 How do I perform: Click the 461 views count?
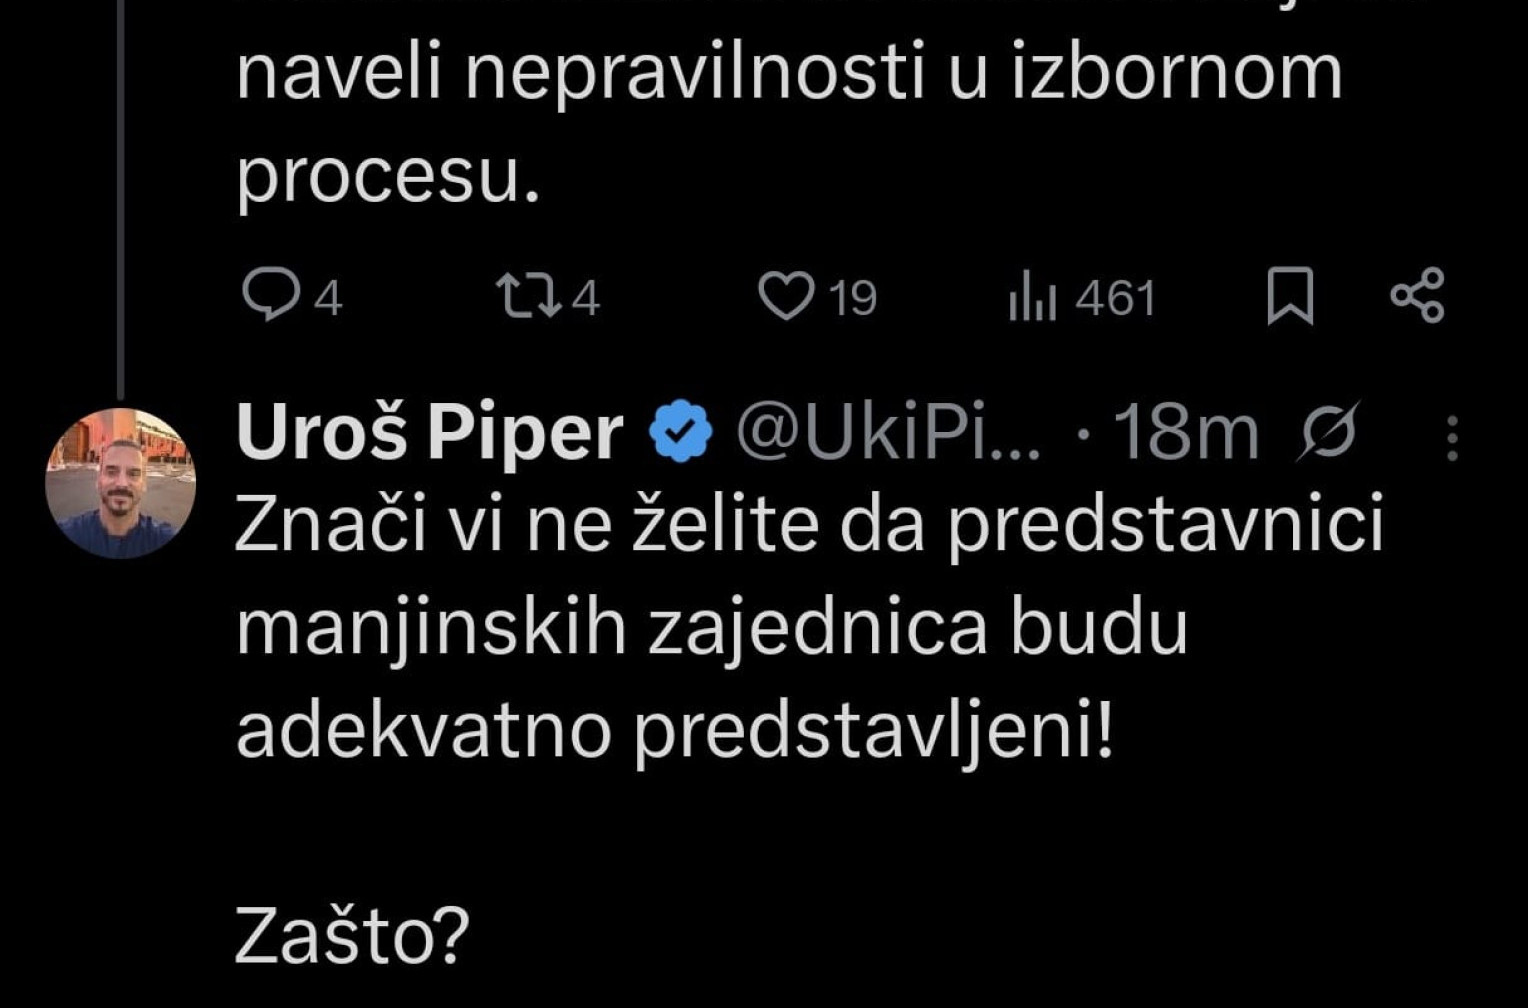tap(1115, 299)
